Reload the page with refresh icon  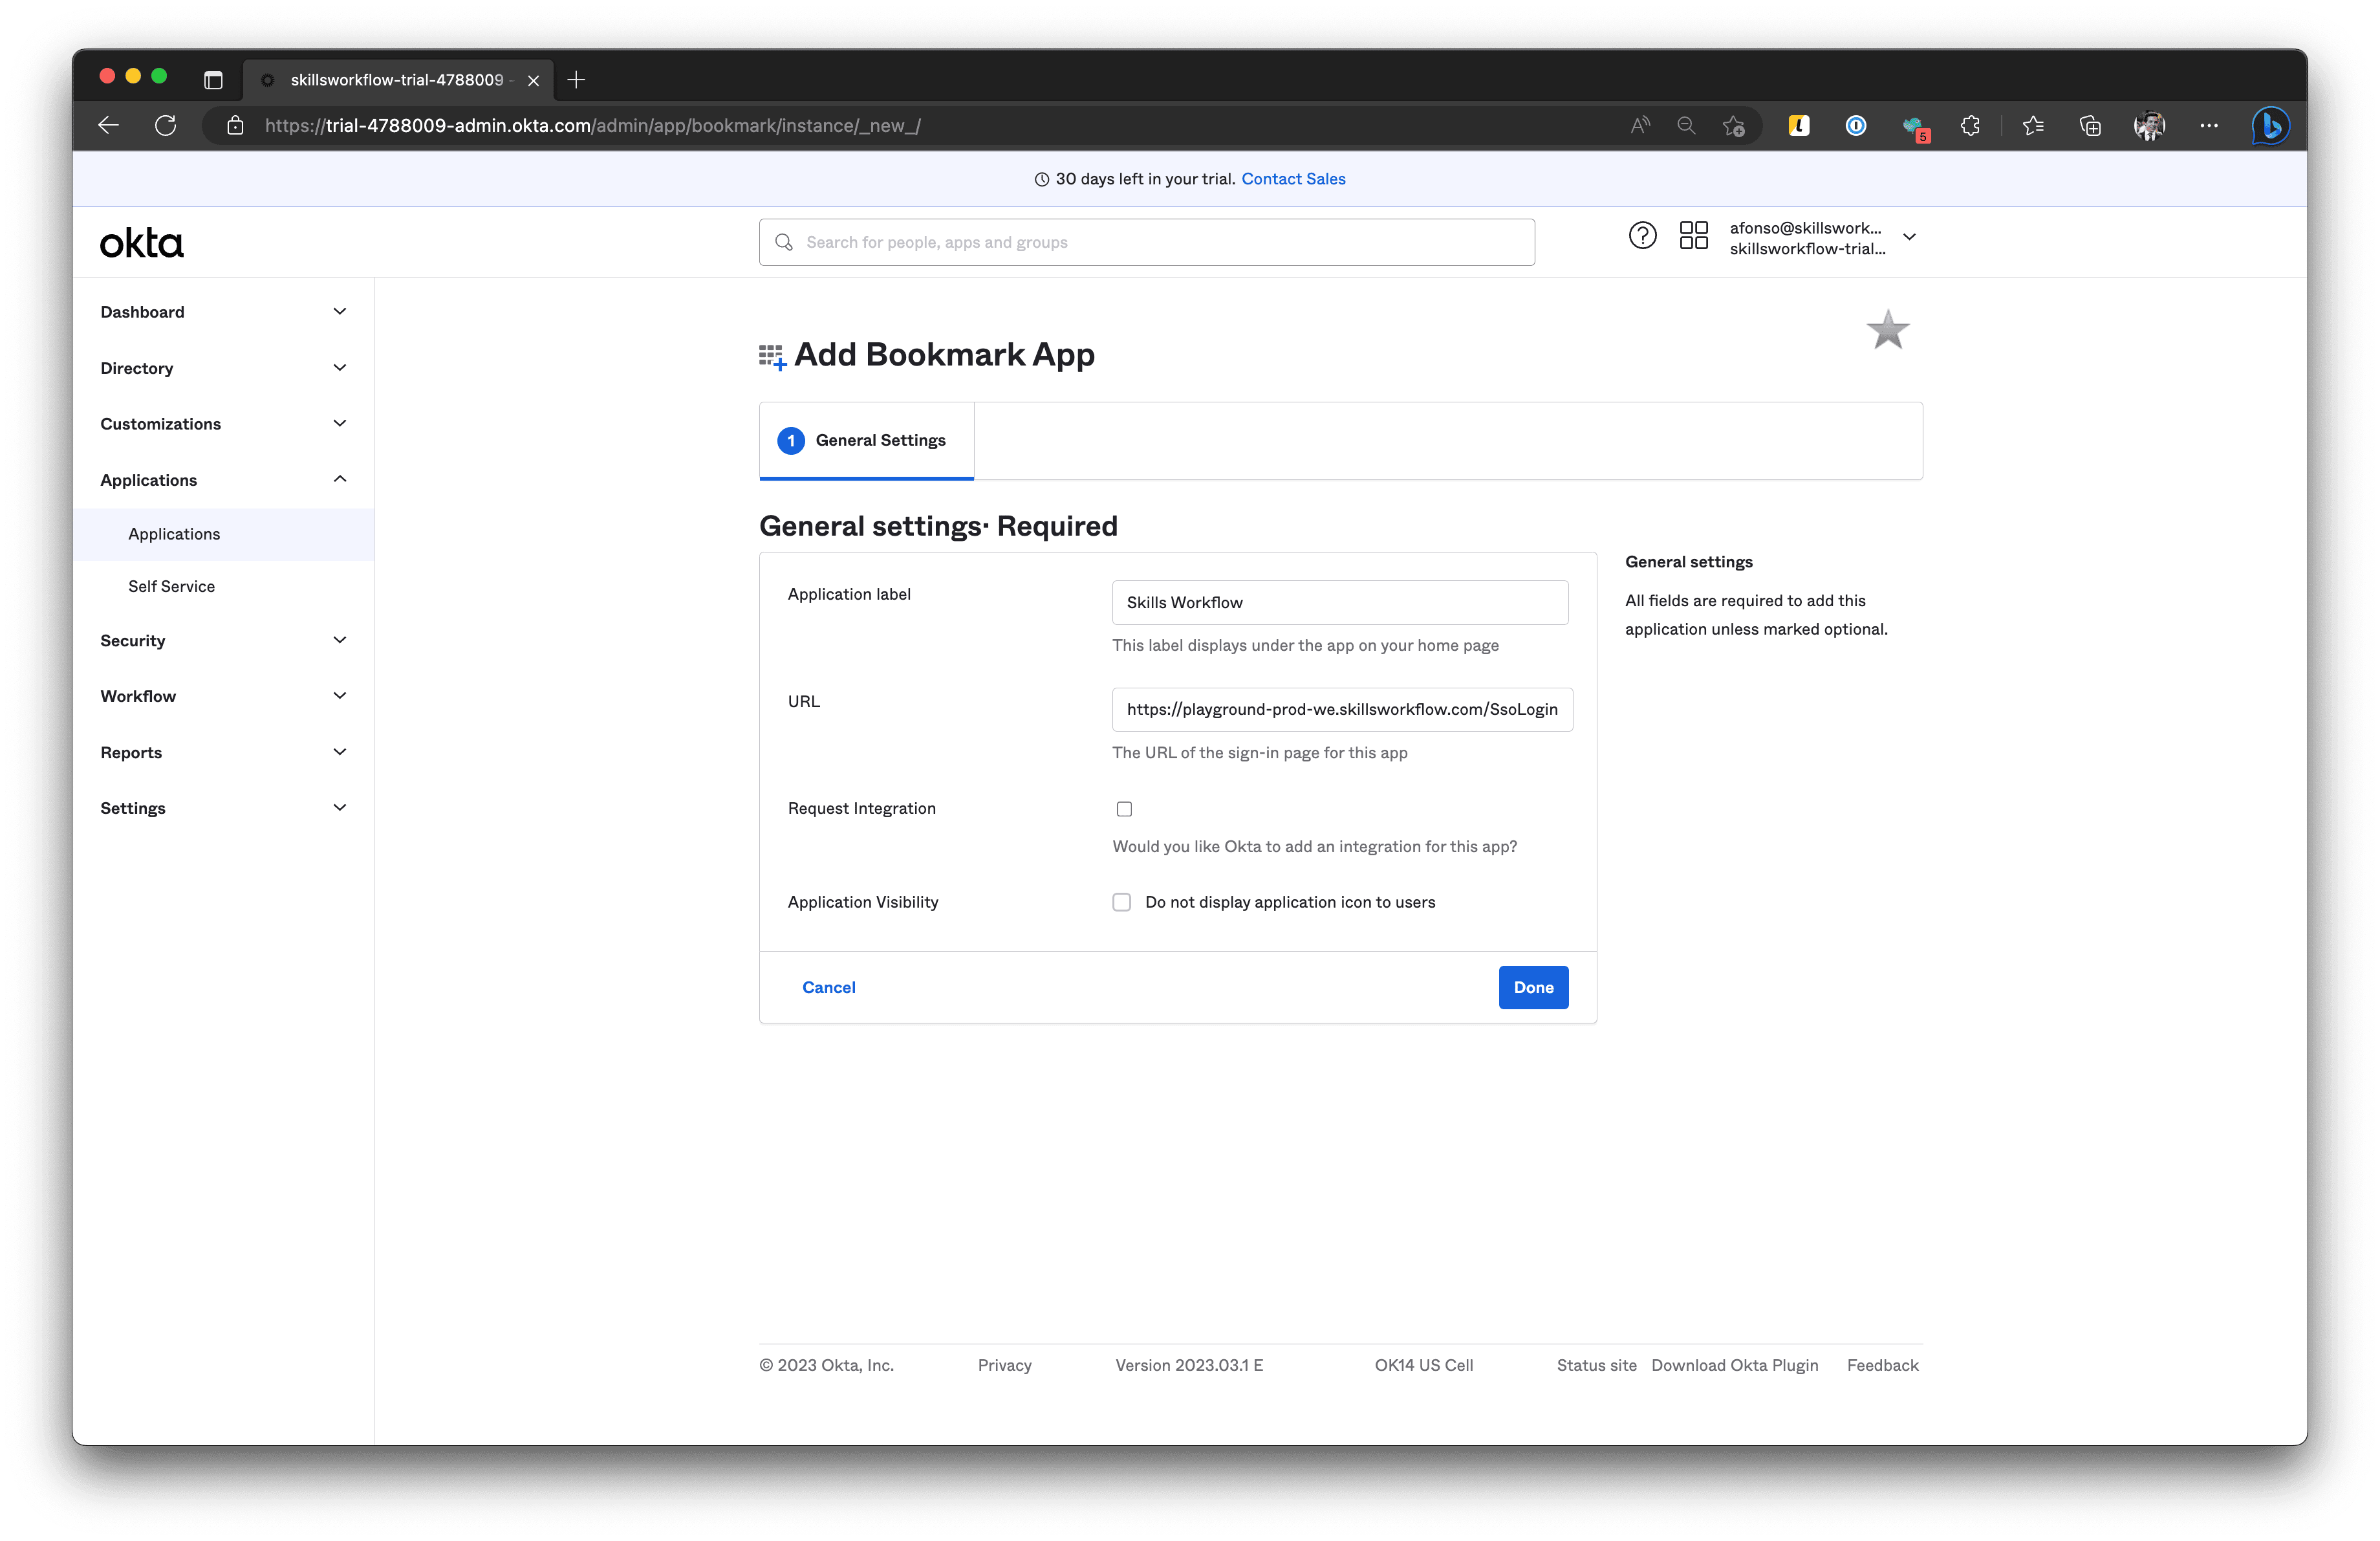(x=166, y=125)
